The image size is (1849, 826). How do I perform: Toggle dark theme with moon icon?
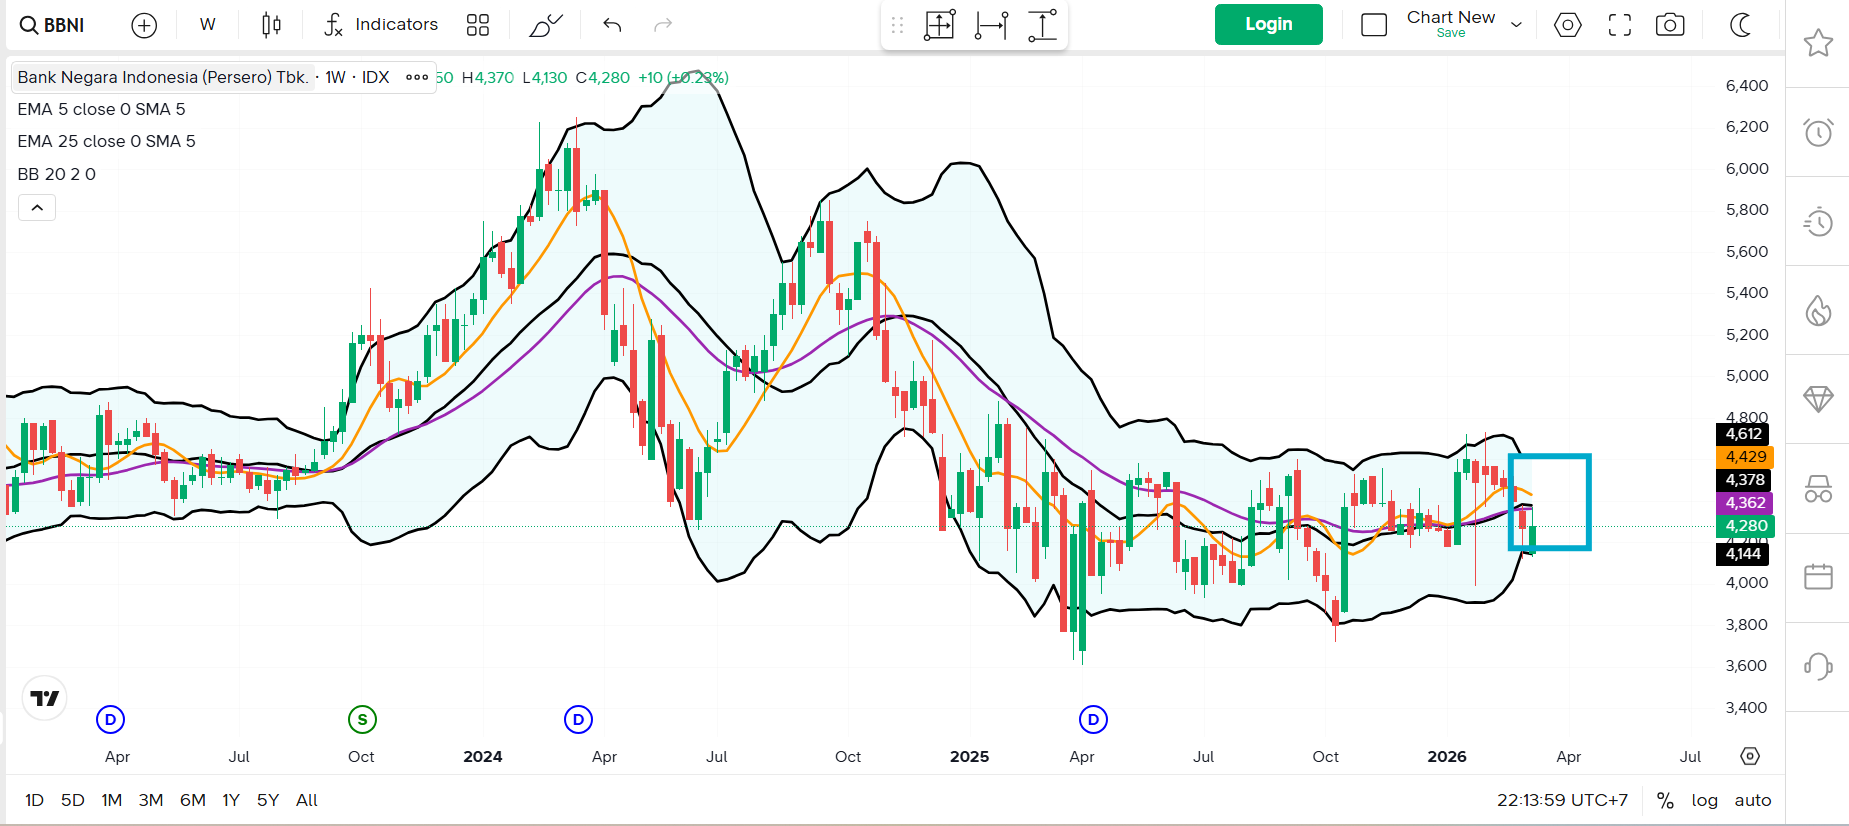click(x=1741, y=25)
